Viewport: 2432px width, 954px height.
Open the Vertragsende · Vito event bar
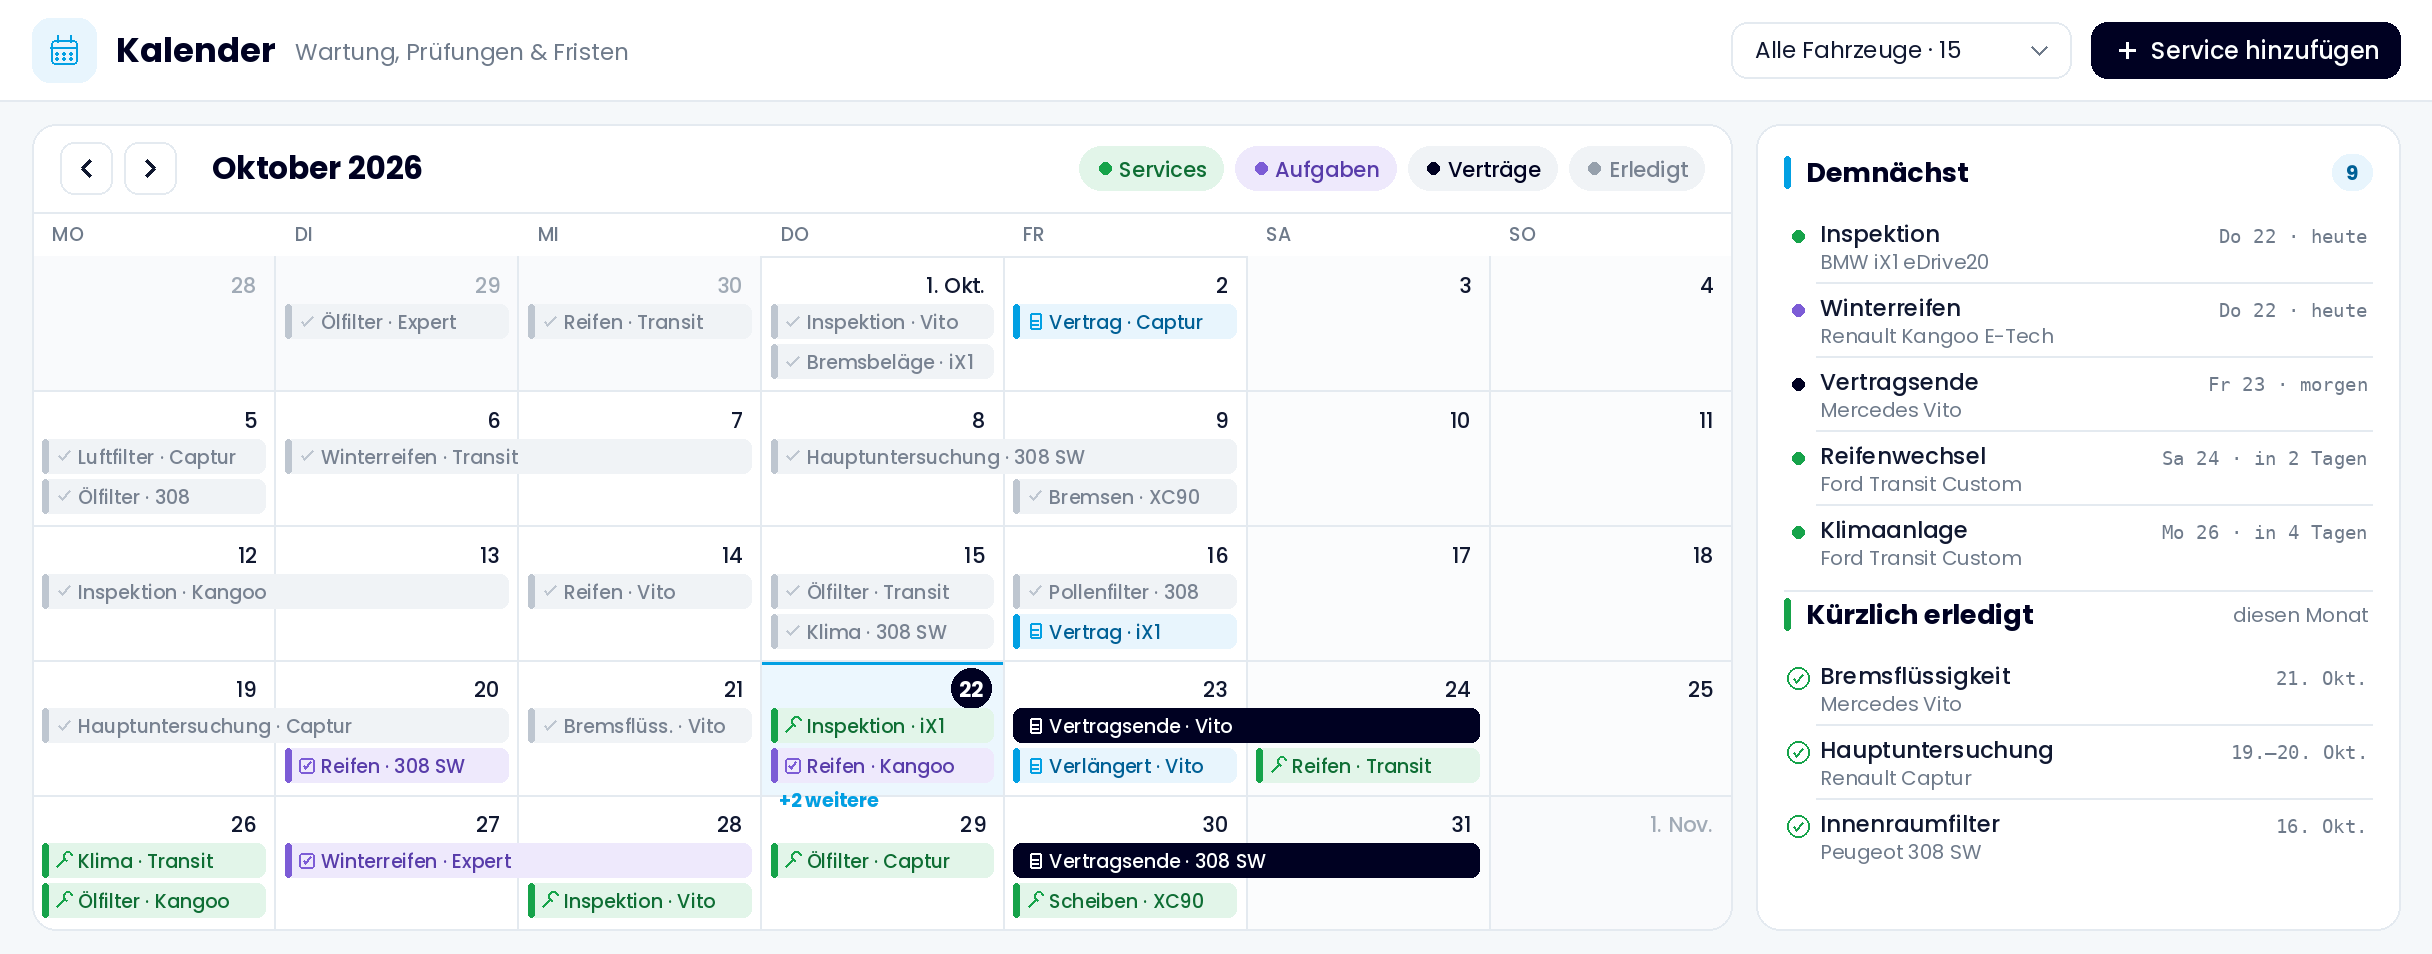click(1246, 726)
